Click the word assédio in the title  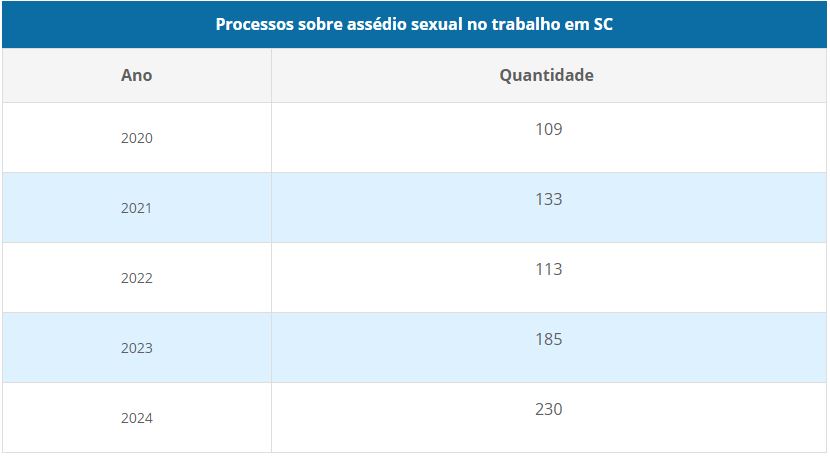tap(377, 24)
